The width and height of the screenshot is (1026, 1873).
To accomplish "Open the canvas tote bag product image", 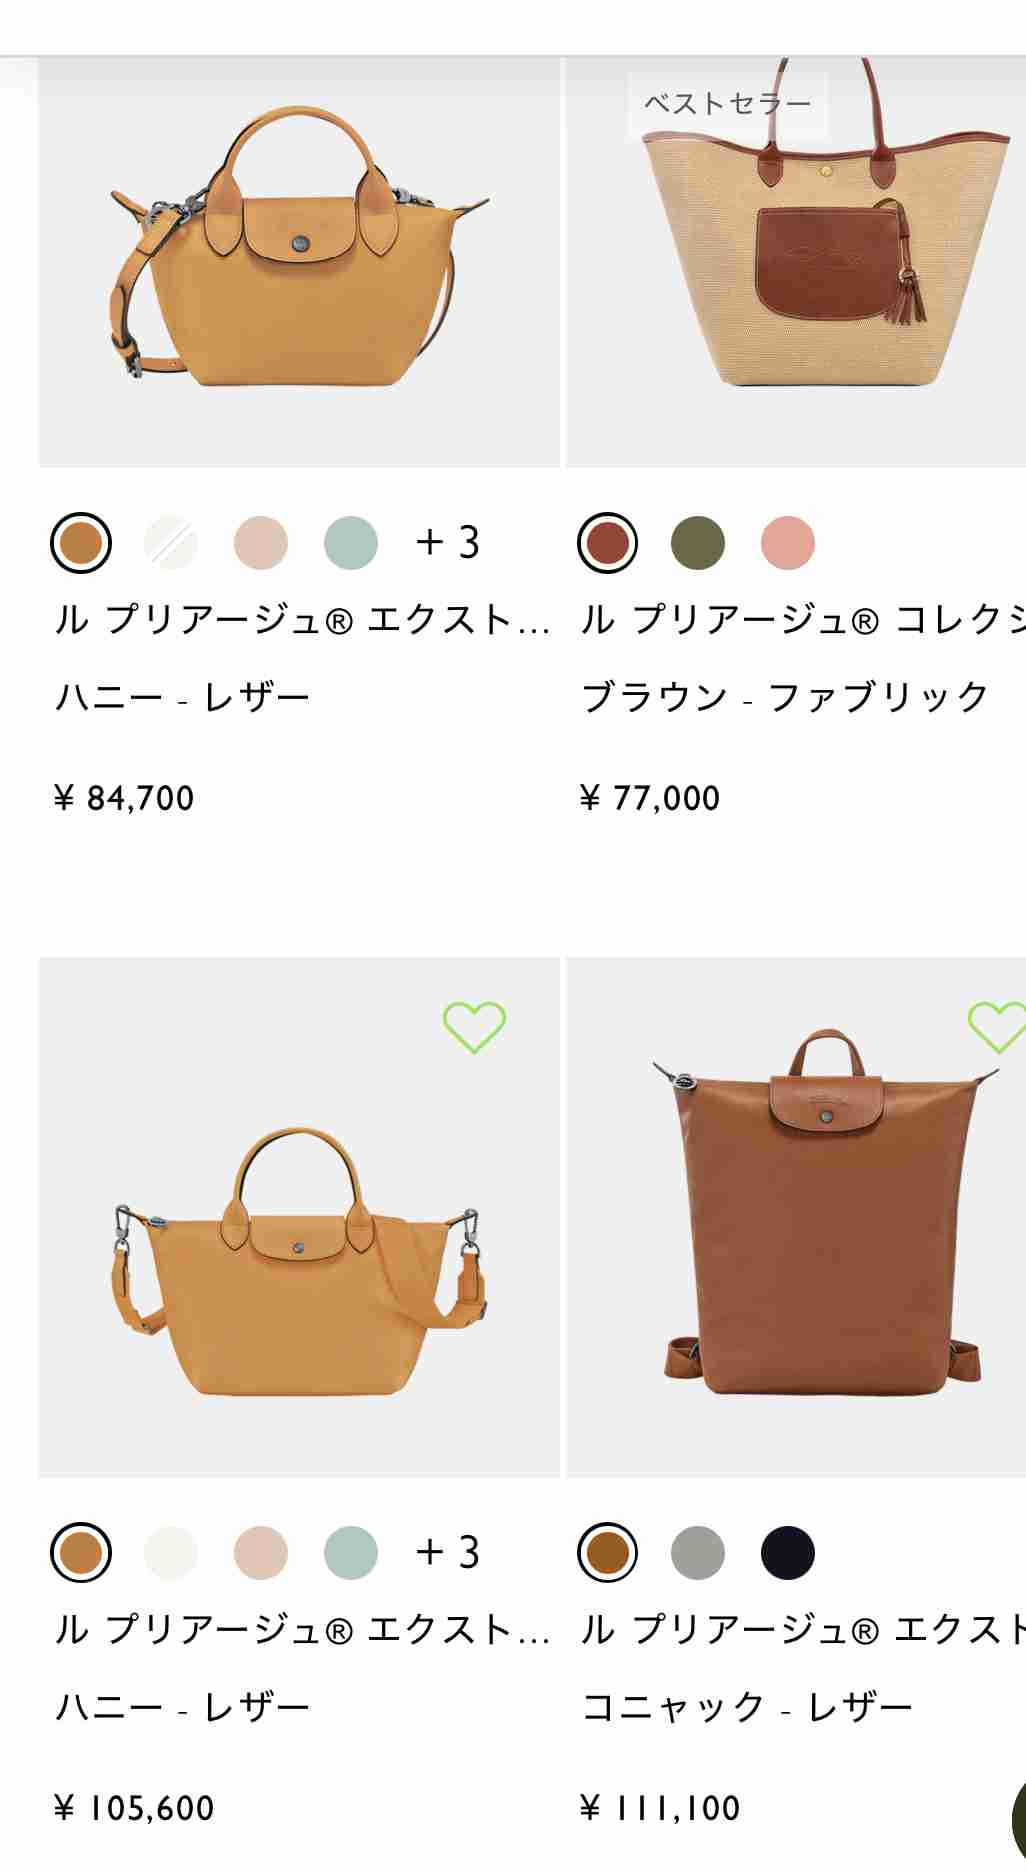I will pos(796,262).
